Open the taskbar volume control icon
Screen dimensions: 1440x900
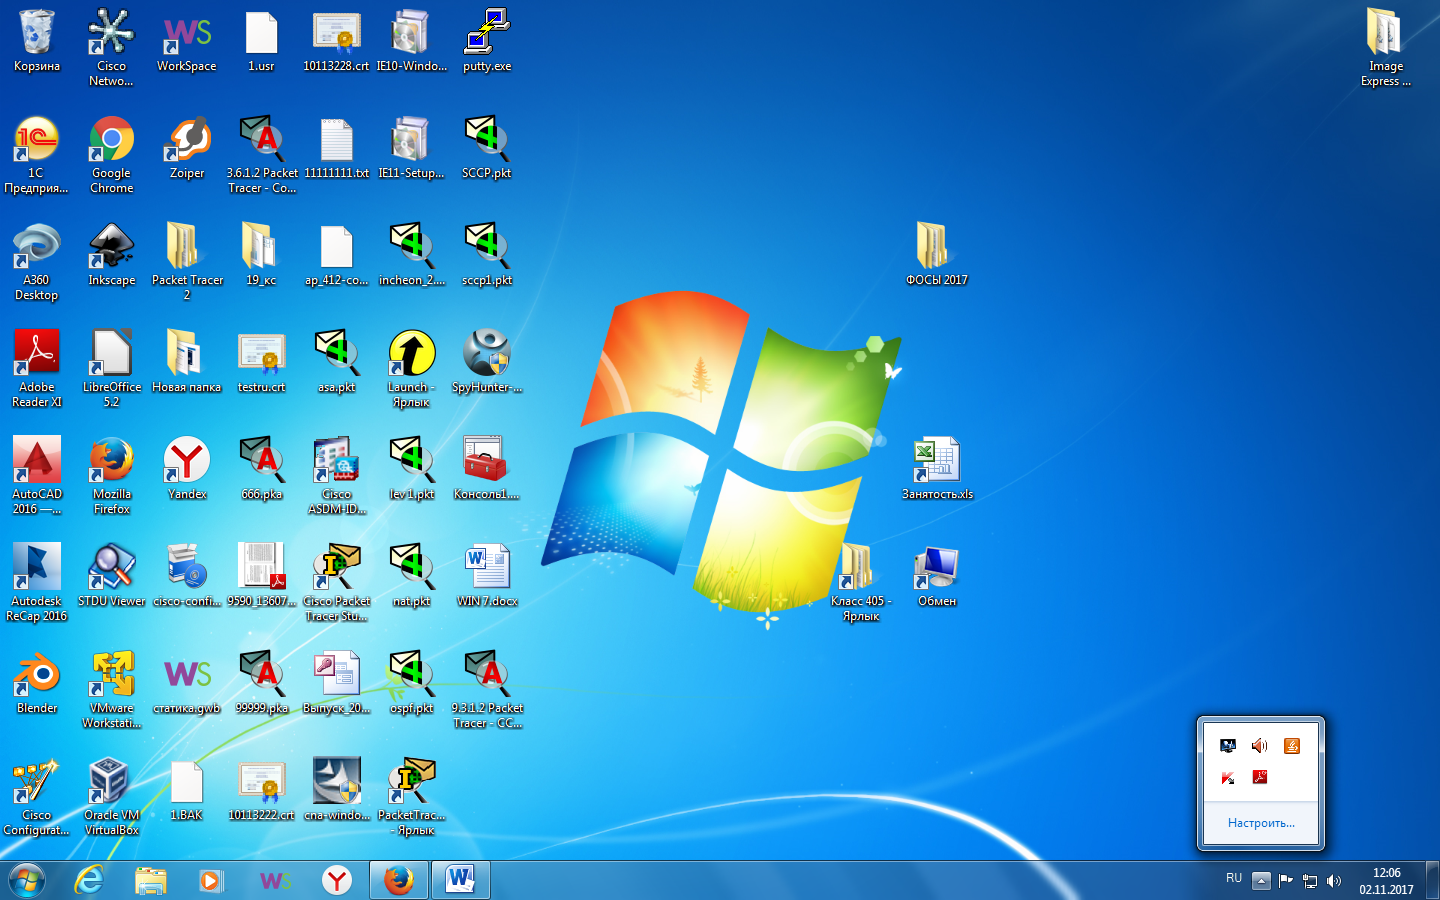(x=1334, y=881)
